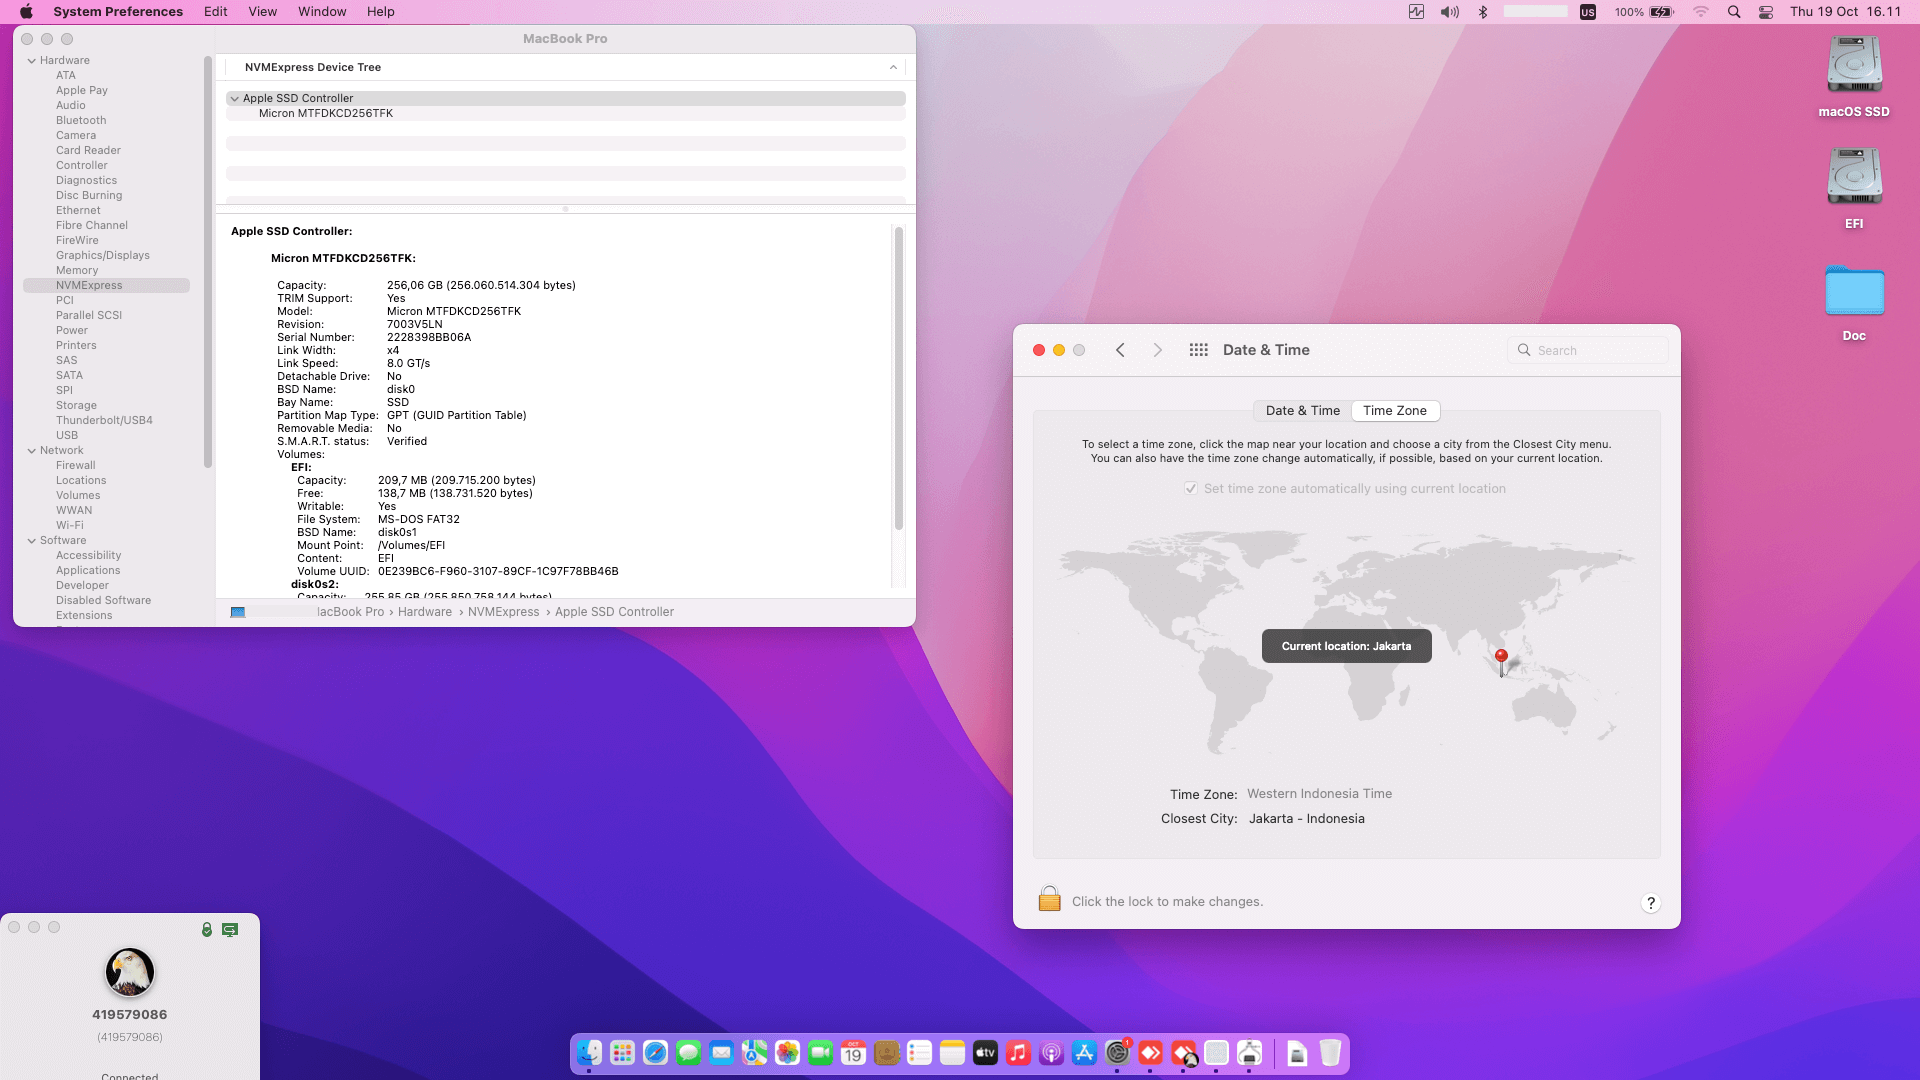The height and width of the screenshot is (1080, 1920).
Task: Go back with the left arrow
Action: tap(1120, 350)
